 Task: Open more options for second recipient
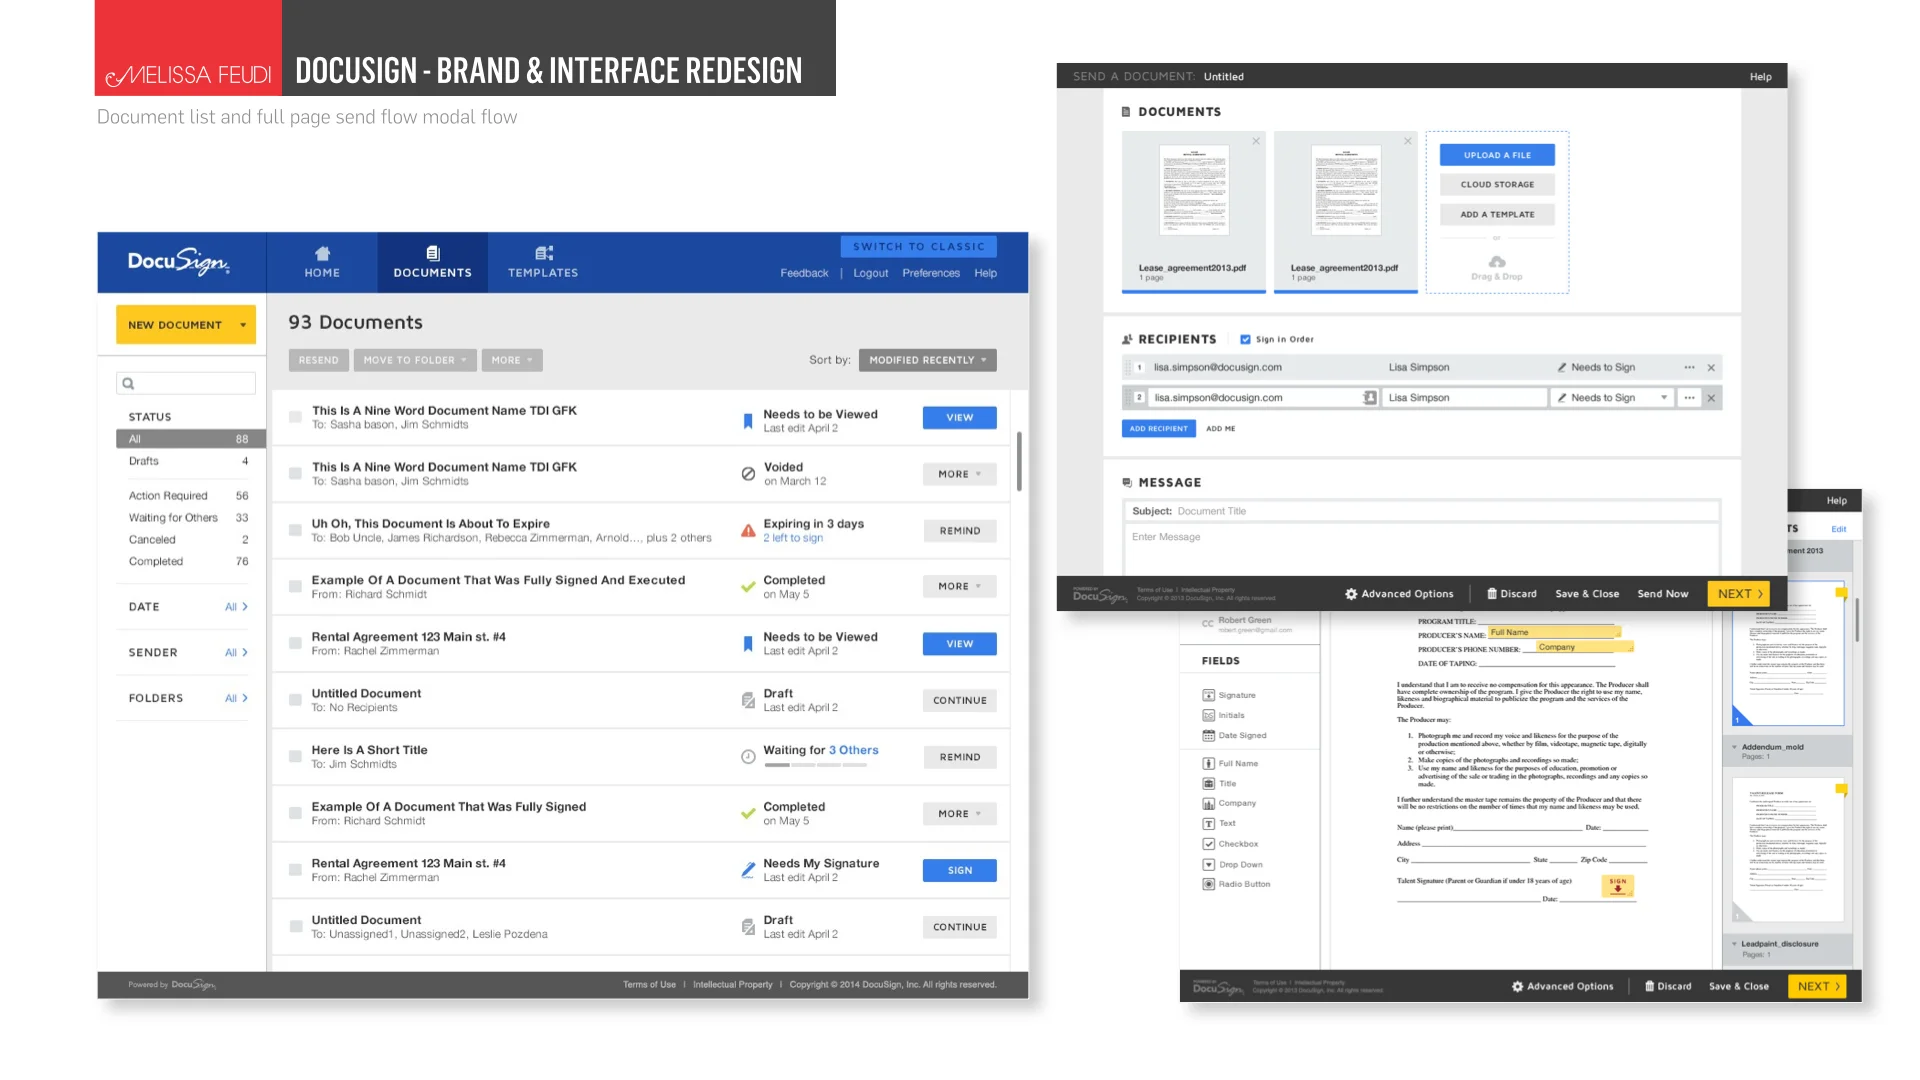click(1689, 398)
